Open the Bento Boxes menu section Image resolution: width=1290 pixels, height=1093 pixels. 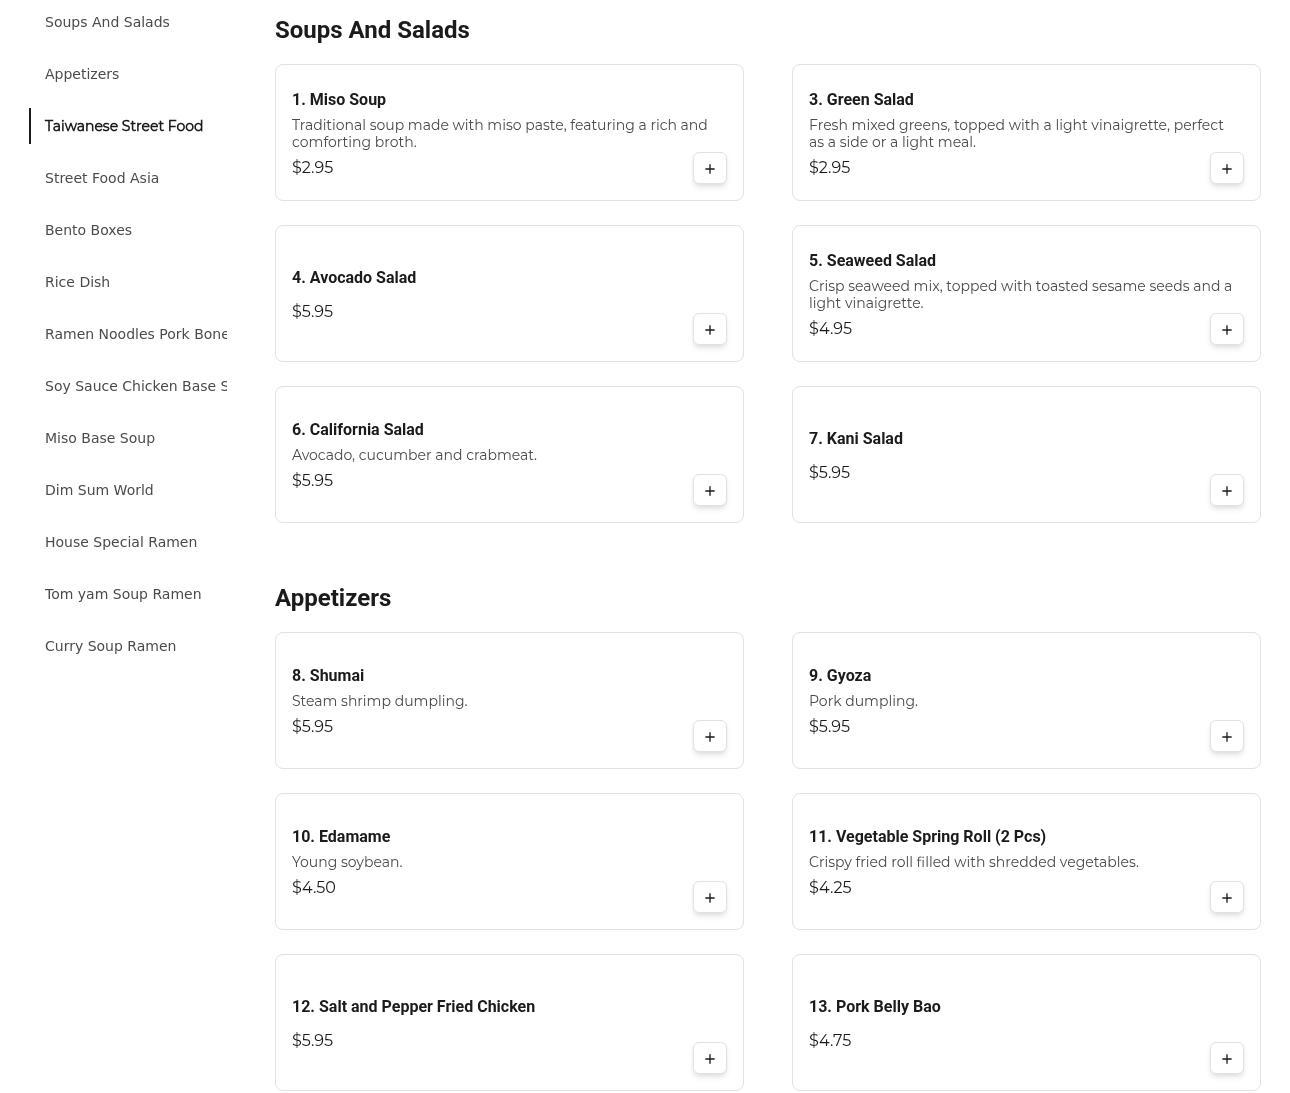88,230
